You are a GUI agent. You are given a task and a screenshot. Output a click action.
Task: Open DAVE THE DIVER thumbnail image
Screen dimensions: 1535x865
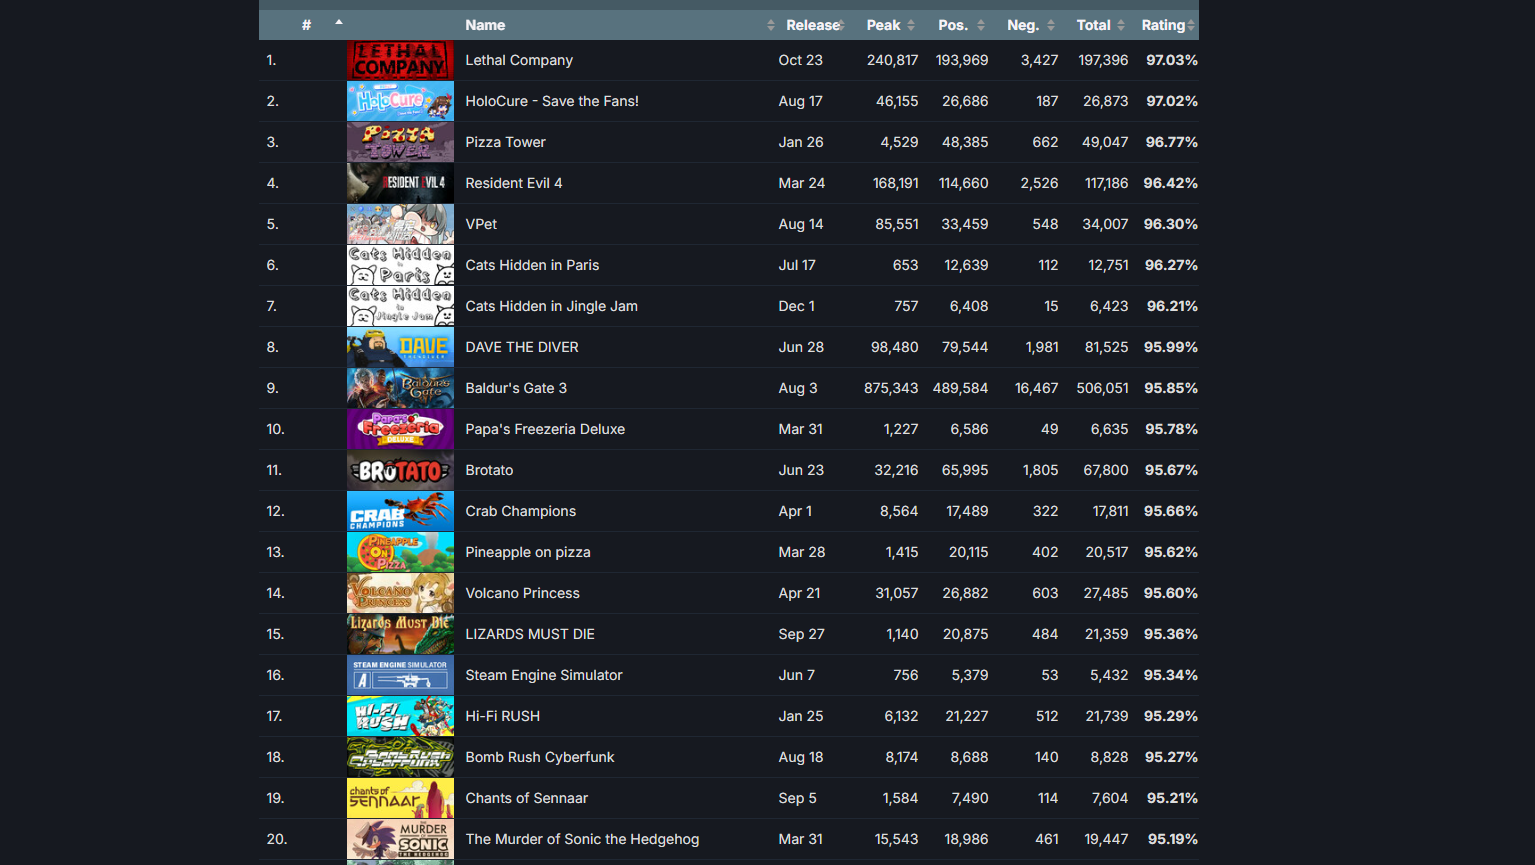pos(400,347)
